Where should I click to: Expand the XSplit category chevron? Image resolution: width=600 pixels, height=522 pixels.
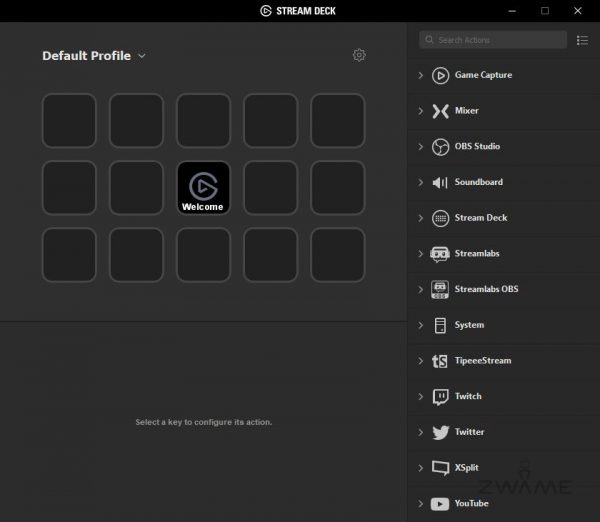[x=421, y=468]
